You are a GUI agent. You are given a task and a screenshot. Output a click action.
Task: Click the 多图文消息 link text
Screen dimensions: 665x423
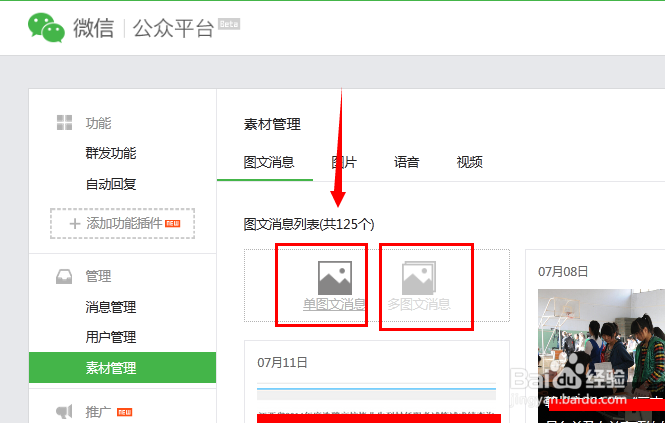pyautogui.click(x=419, y=304)
